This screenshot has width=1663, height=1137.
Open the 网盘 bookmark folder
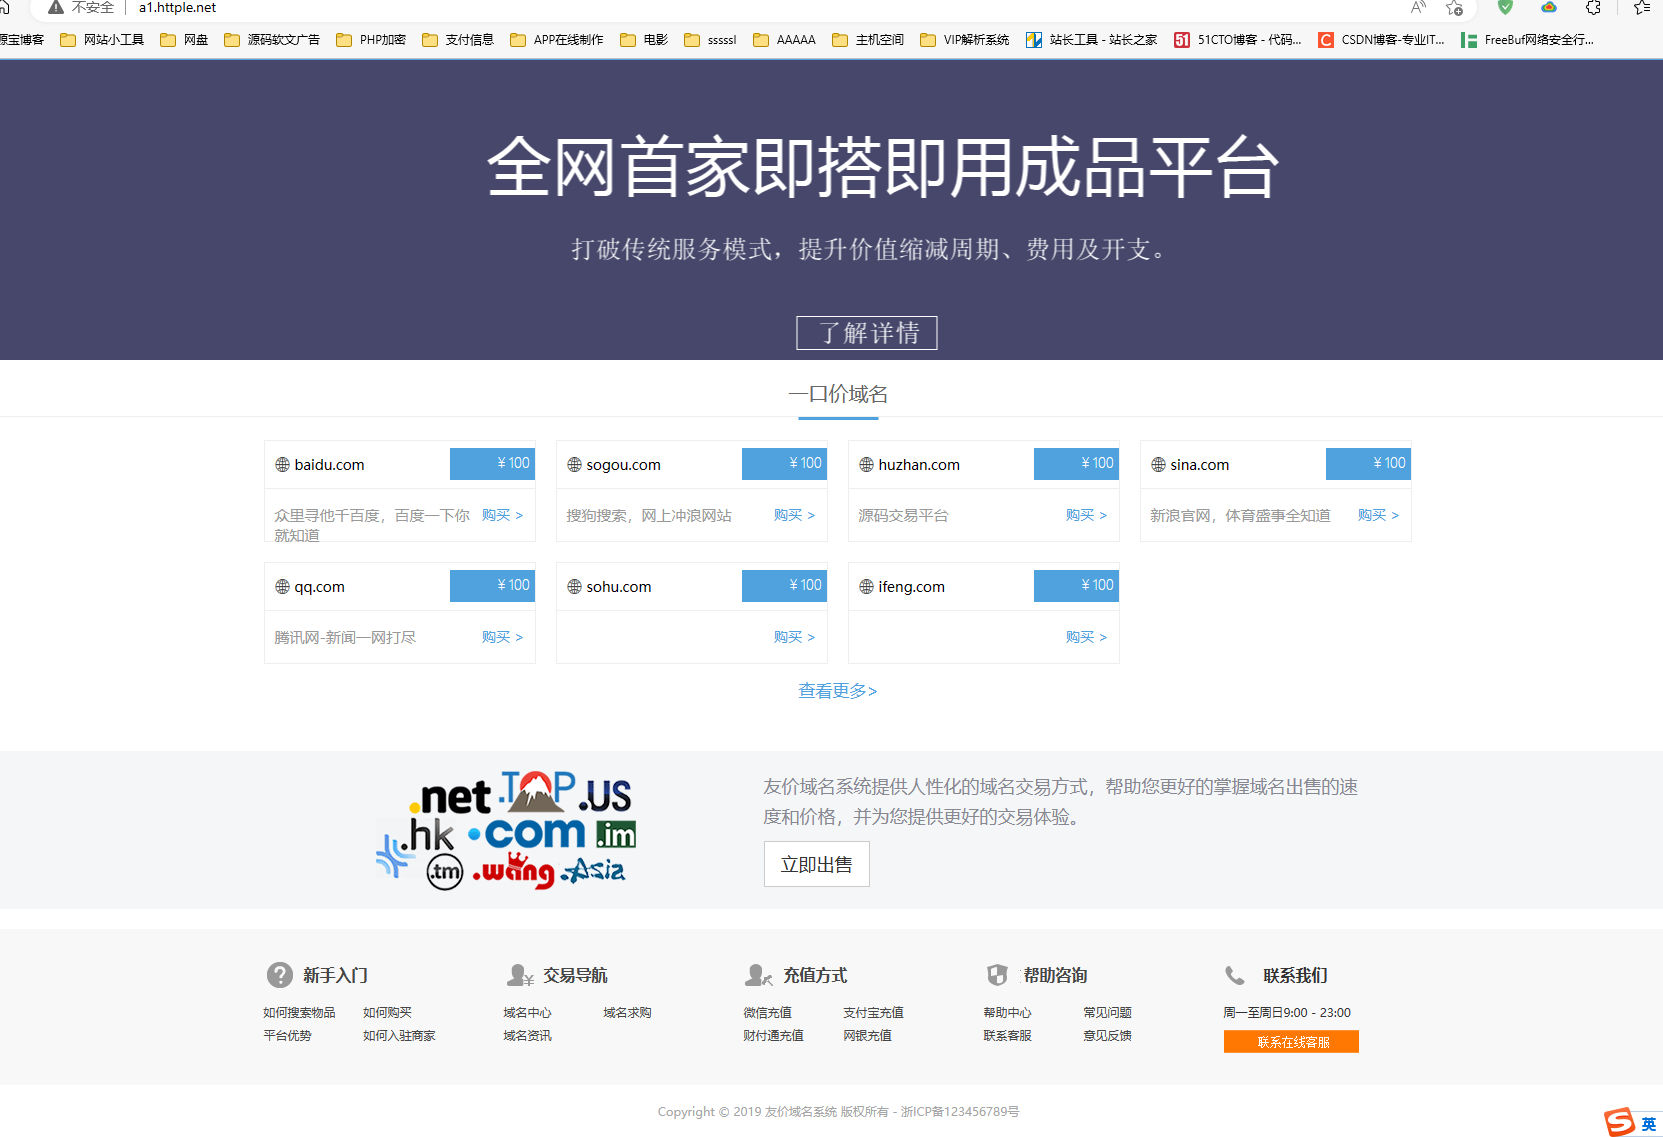(184, 40)
